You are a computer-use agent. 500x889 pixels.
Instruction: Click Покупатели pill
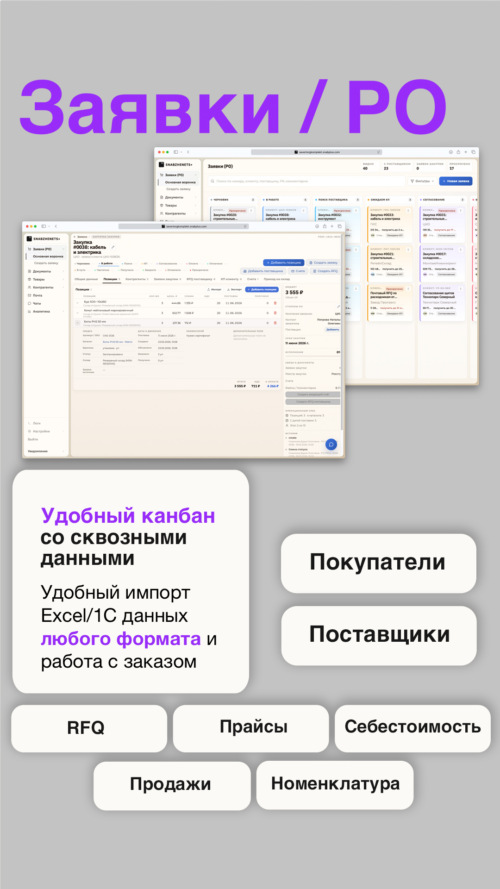(378, 562)
